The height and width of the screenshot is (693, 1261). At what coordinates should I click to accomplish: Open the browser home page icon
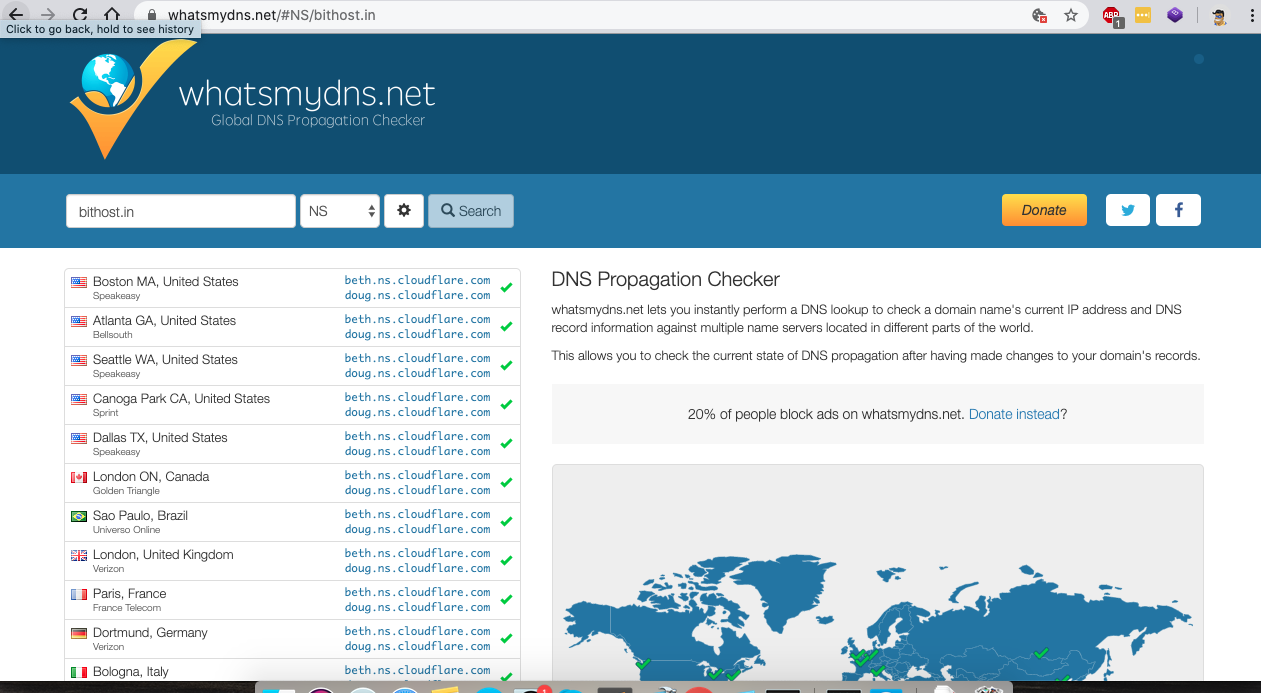[x=112, y=15]
